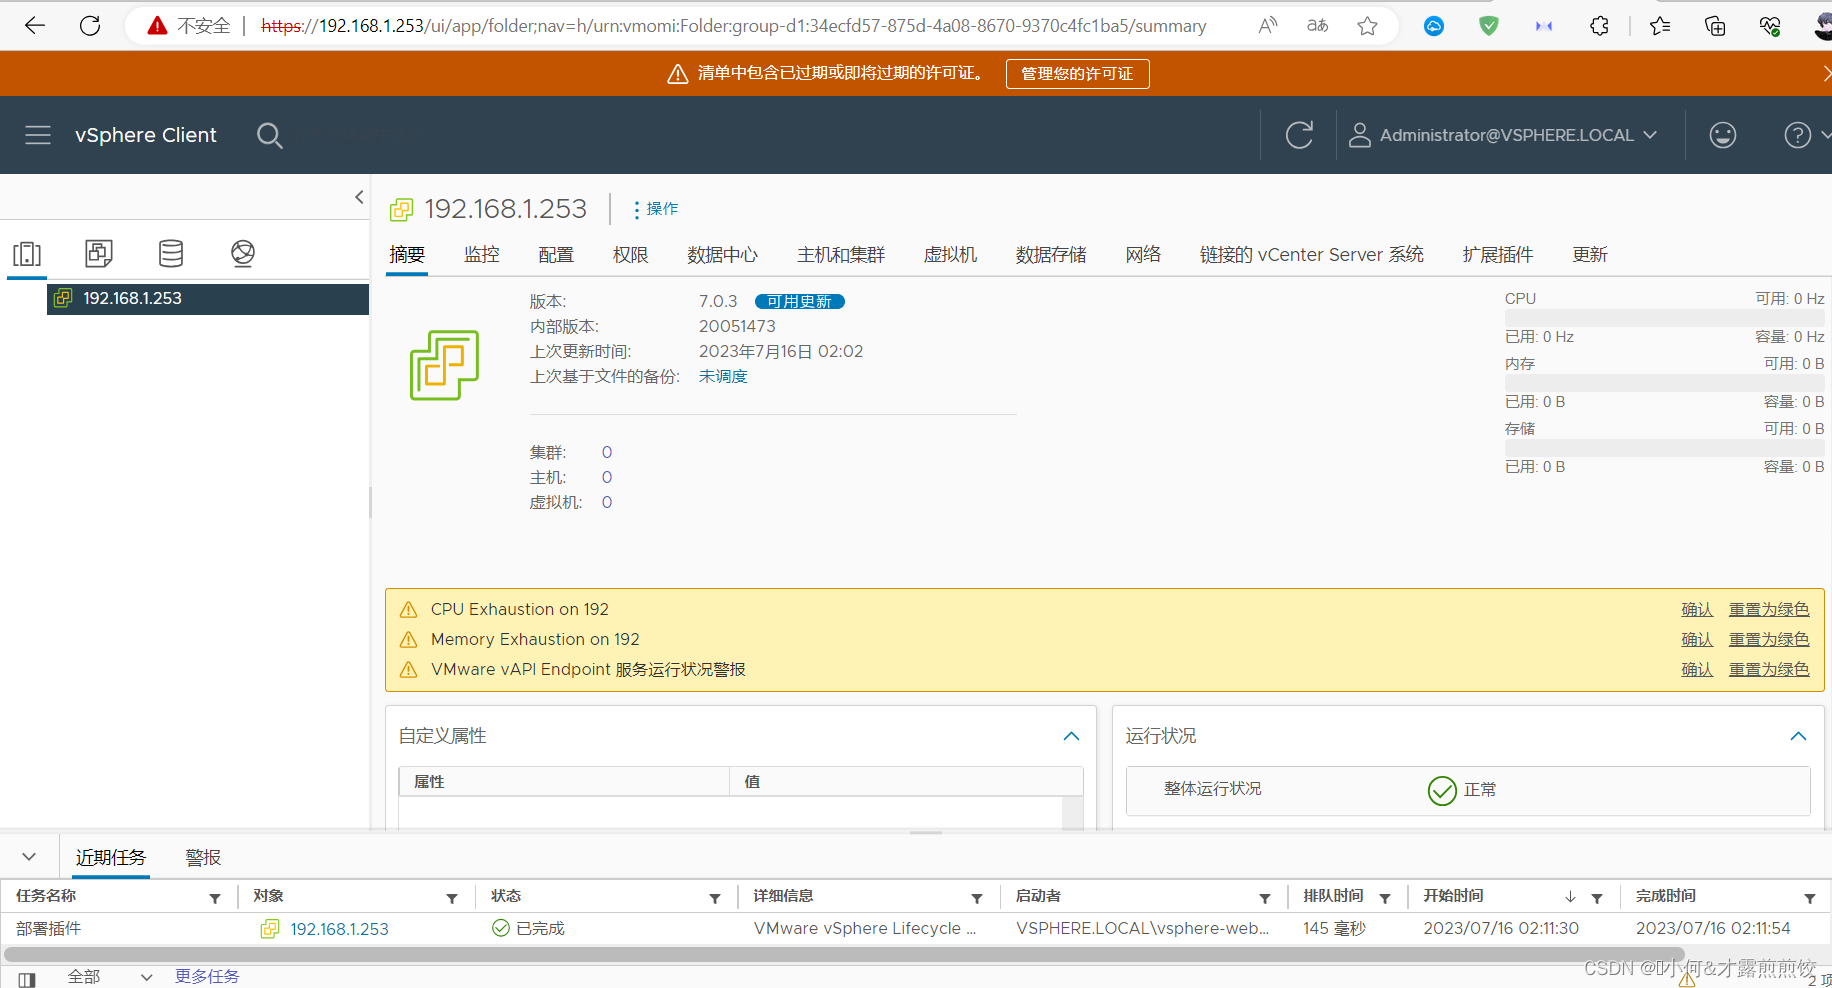Switch to the 警报 bottom tab
This screenshot has width=1832, height=988.
[203, 858]
